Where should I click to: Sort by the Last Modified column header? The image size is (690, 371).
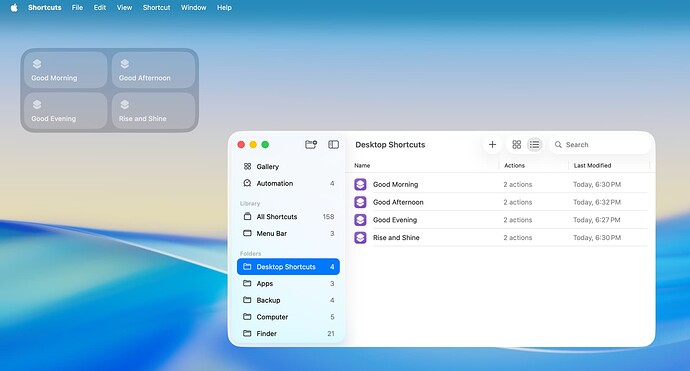click(592, 165)
